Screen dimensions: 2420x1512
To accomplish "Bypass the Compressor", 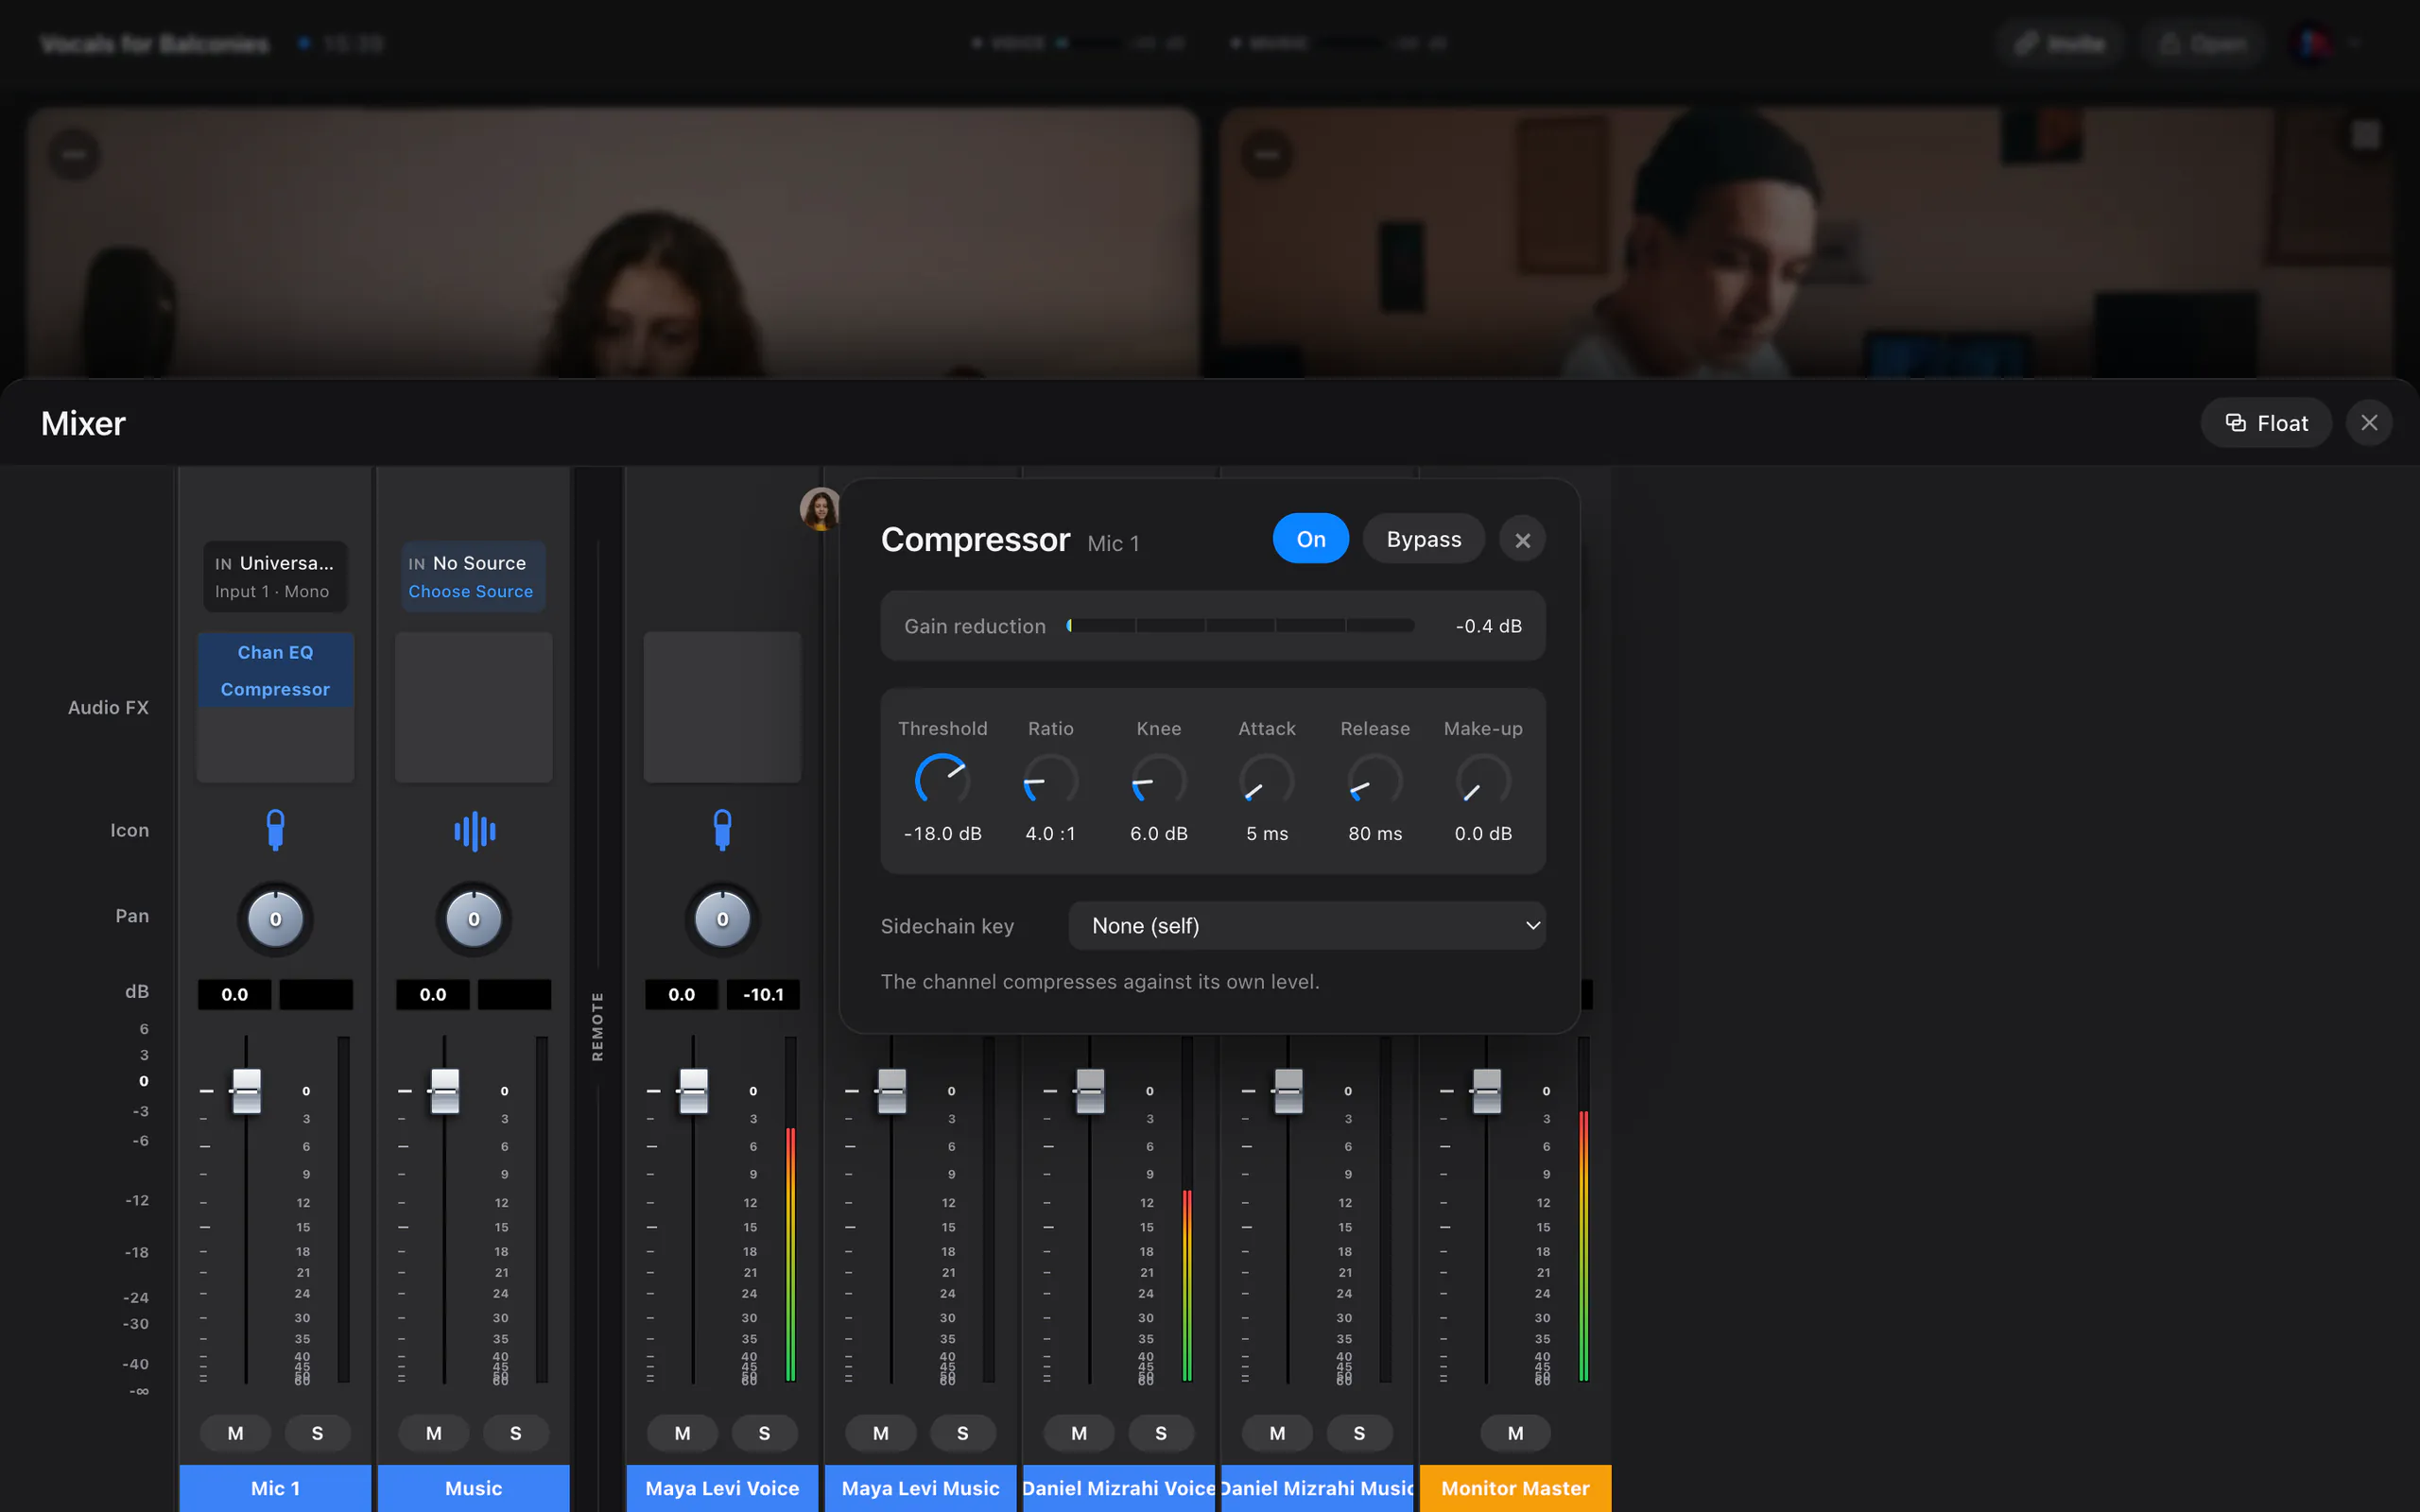I will pos(1423,539).
